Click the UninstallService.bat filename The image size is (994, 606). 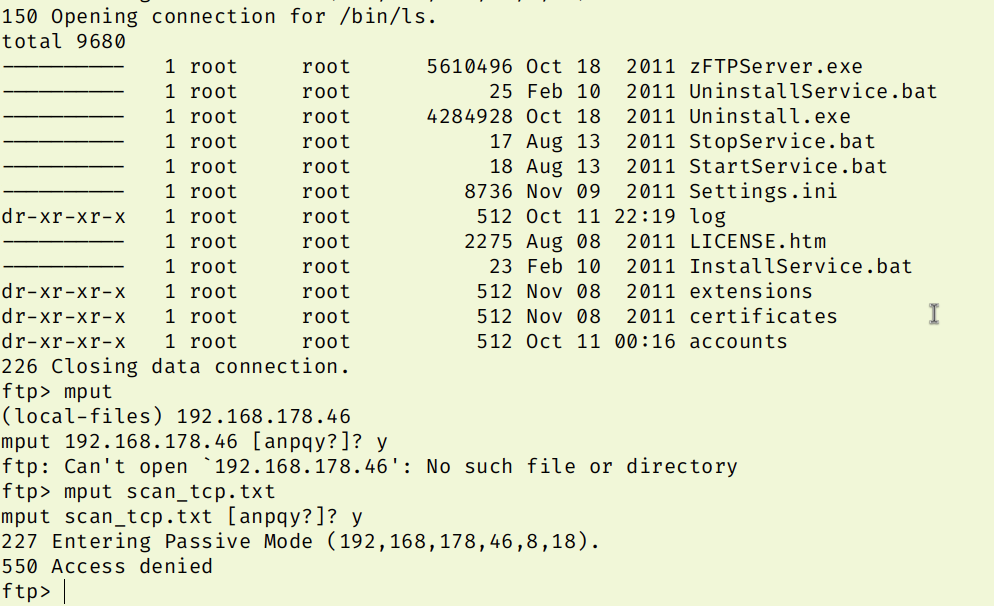[x=813, y=92]
